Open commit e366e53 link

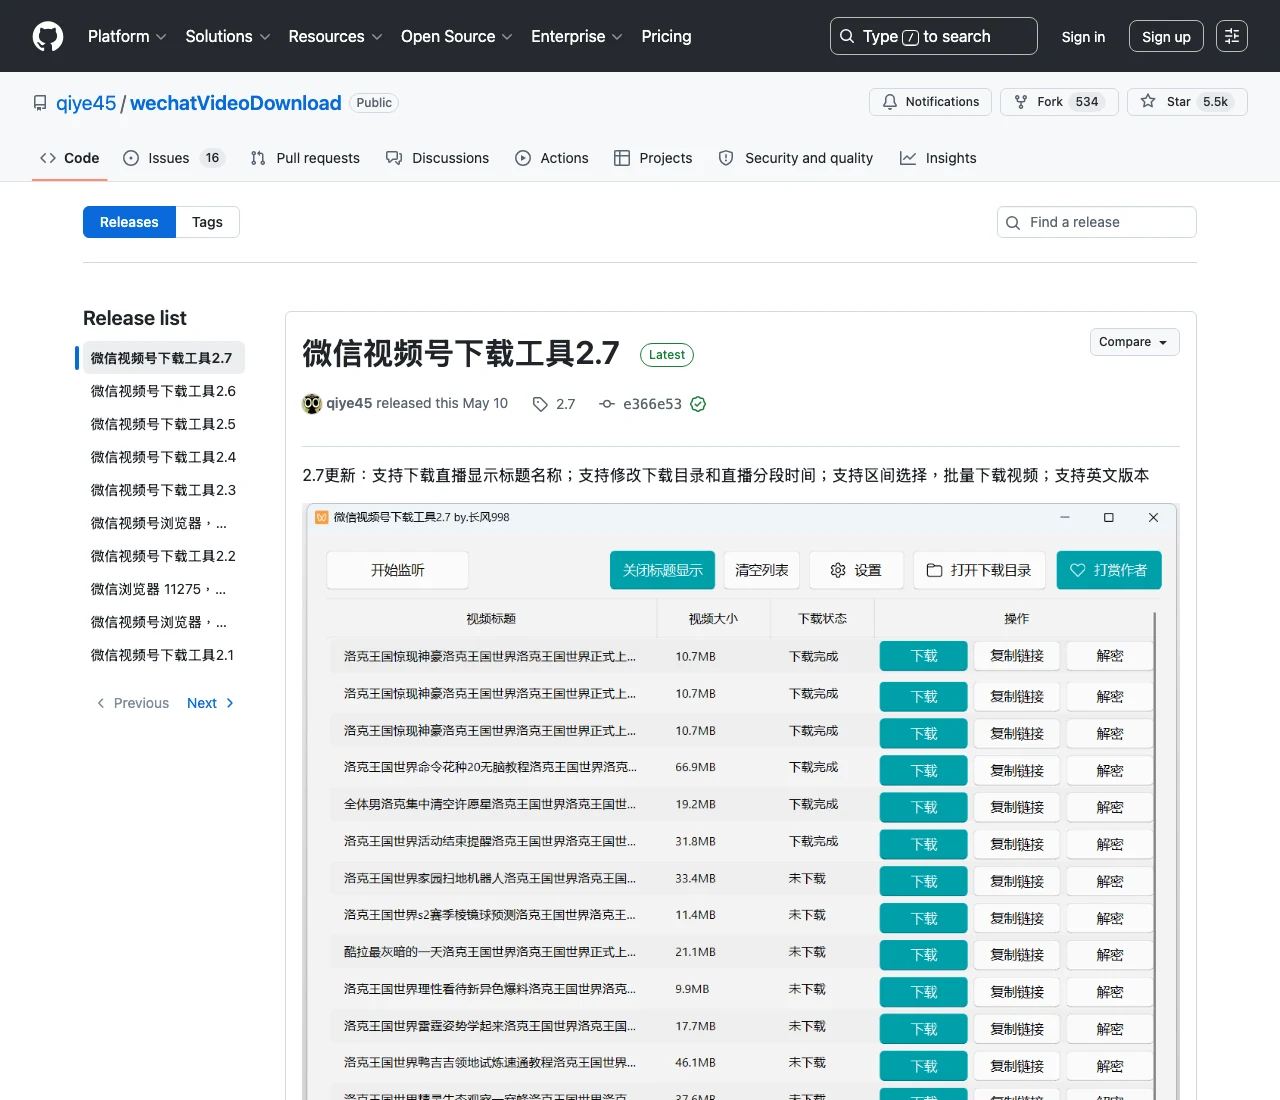[x=652, y=404]
